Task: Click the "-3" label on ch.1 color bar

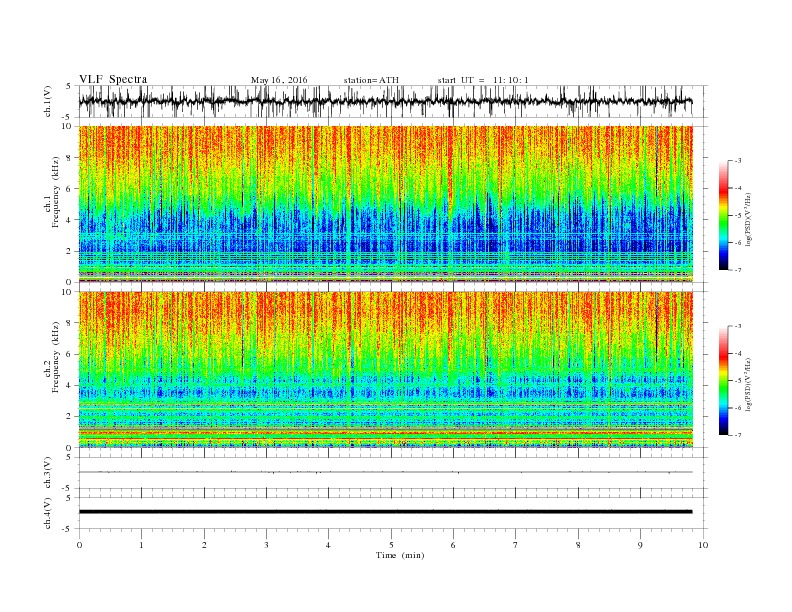Action: tap(738, 161)
